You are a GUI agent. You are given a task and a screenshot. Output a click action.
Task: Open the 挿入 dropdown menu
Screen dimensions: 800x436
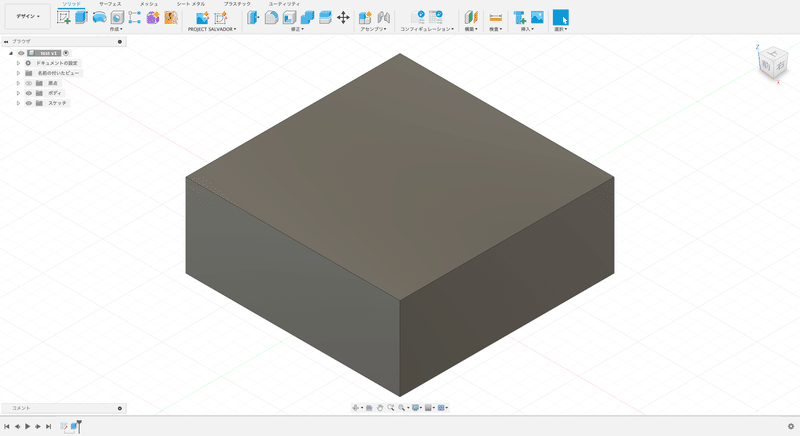tap(528, 29)
